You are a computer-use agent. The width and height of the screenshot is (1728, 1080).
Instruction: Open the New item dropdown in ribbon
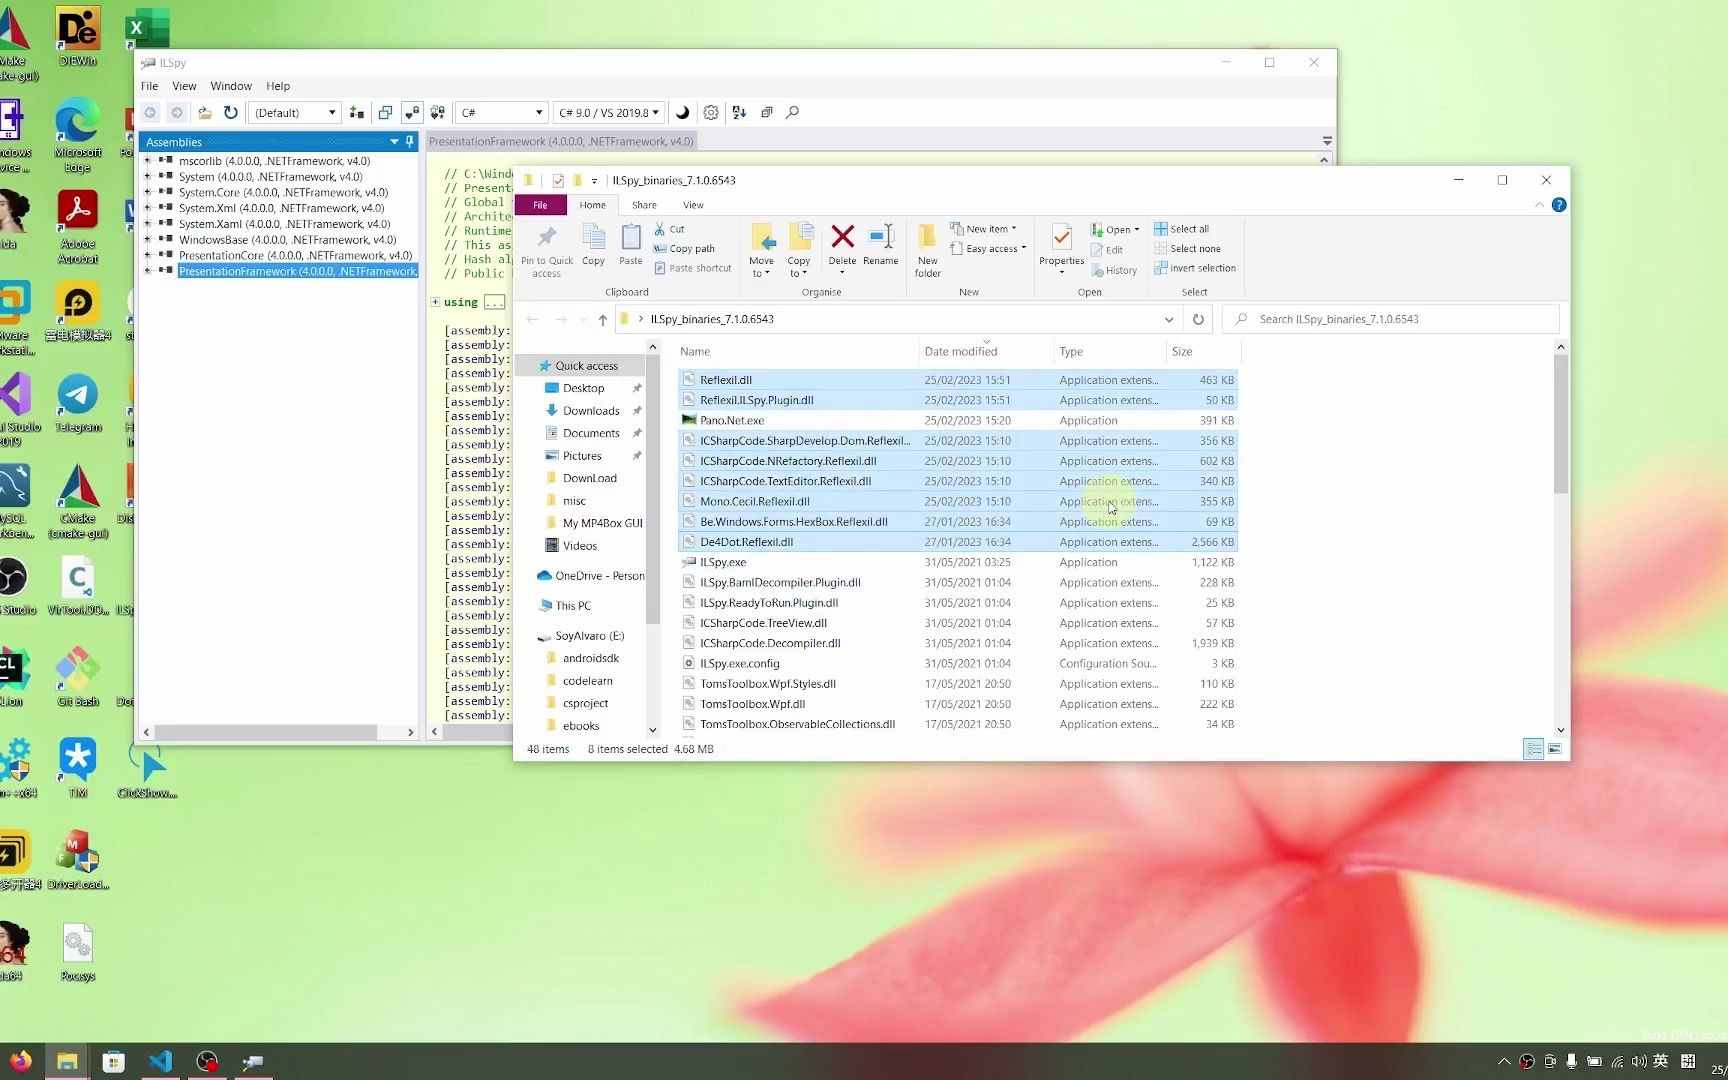[984, 229]
